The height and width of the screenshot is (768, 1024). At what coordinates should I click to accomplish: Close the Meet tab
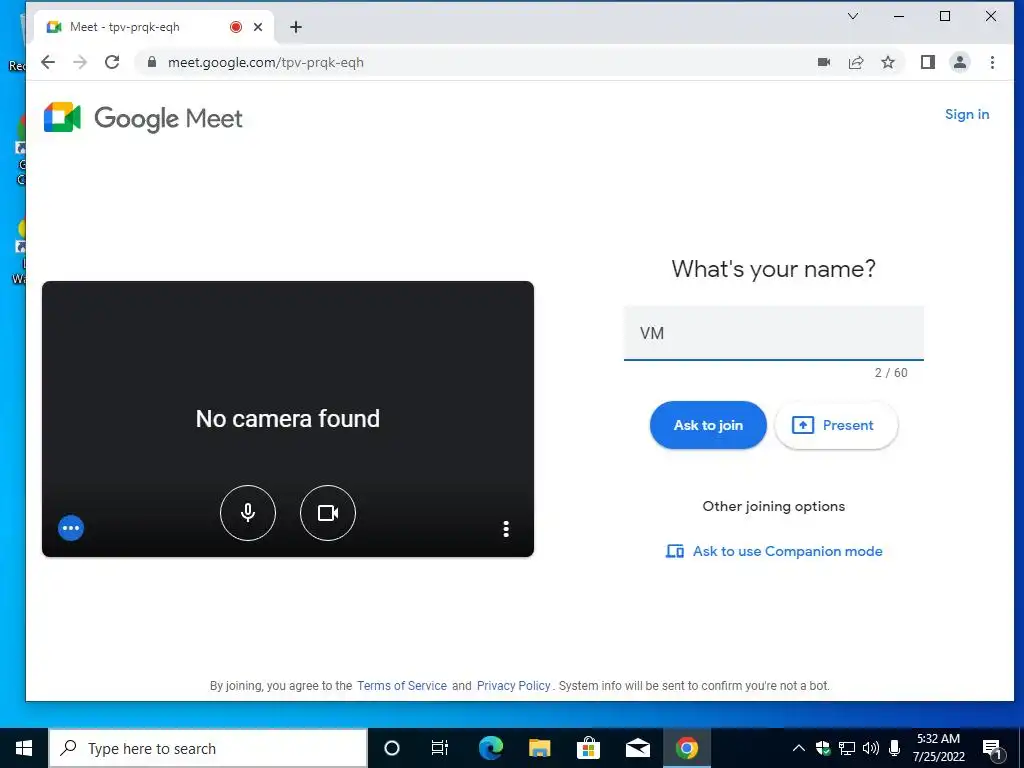[258, 27]
